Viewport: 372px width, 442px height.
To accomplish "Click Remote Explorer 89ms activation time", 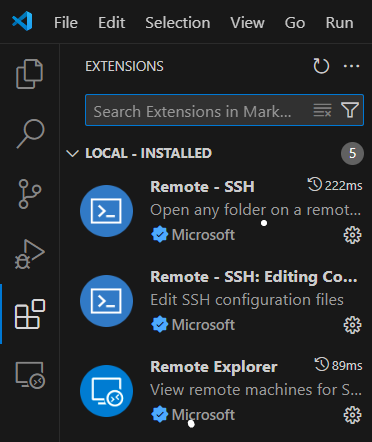I will click(338, 365).
